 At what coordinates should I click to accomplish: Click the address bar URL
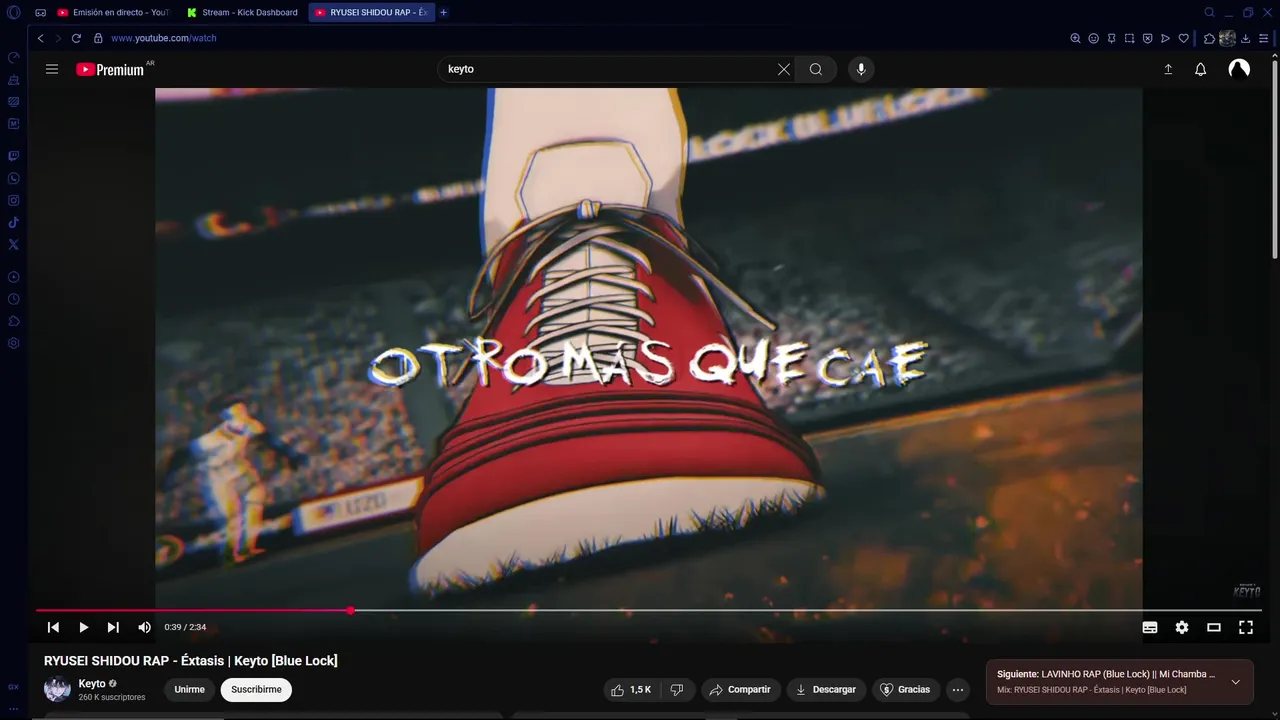pos(163,38)
